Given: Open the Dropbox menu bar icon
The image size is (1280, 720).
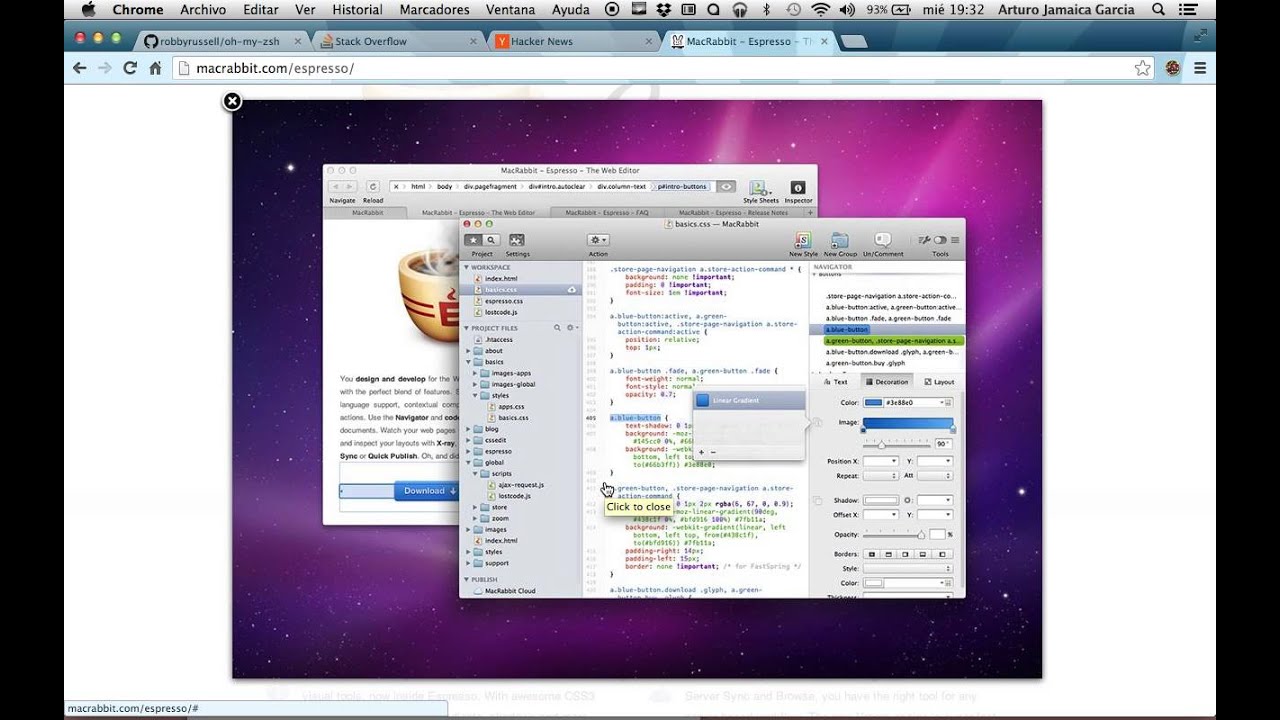Looking at the screenshot, I should coord(665,10).
